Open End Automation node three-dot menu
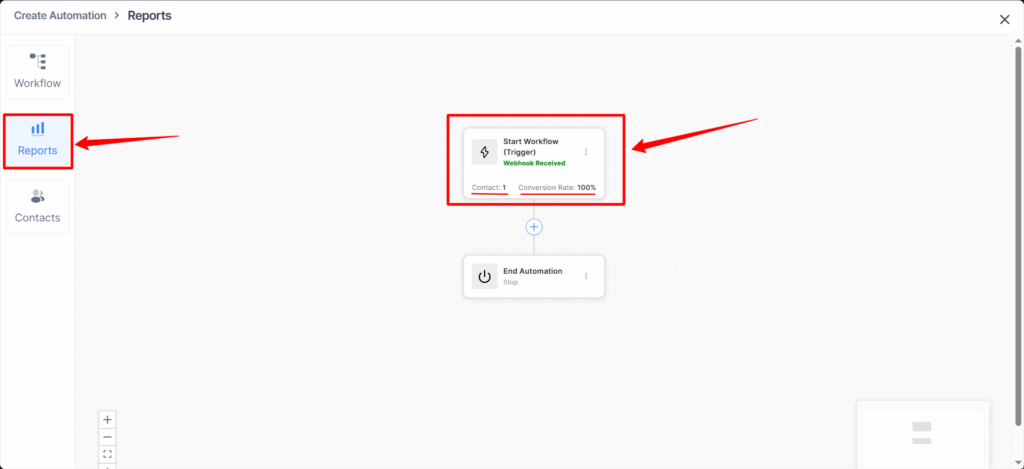 [586, 276]
